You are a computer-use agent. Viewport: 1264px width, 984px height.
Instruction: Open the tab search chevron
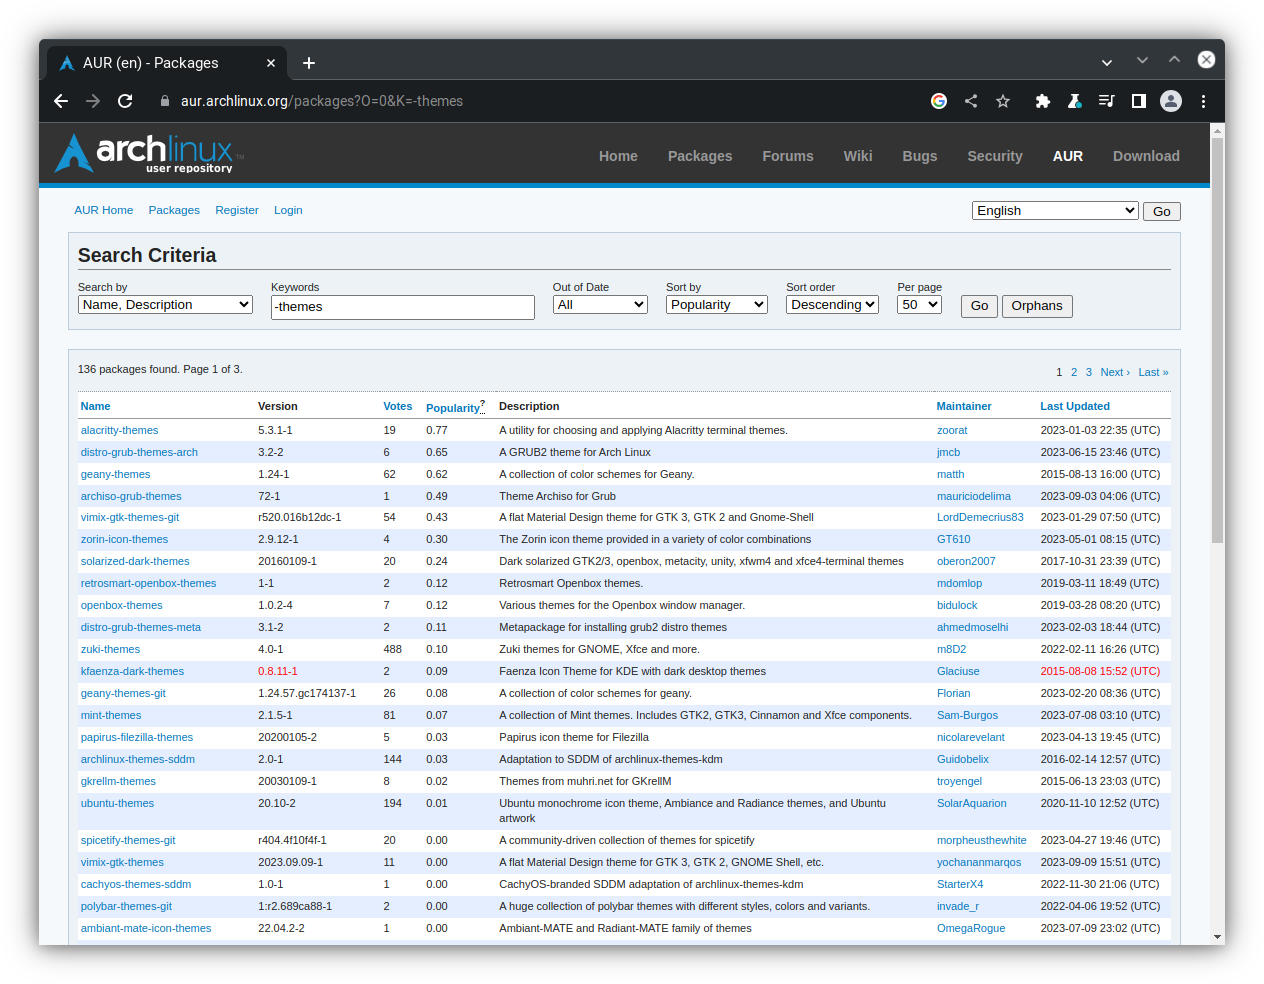point(1107,62)
